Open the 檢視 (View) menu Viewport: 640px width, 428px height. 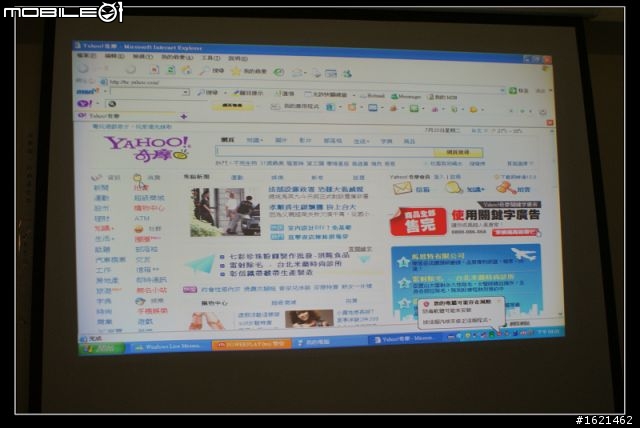142,57
